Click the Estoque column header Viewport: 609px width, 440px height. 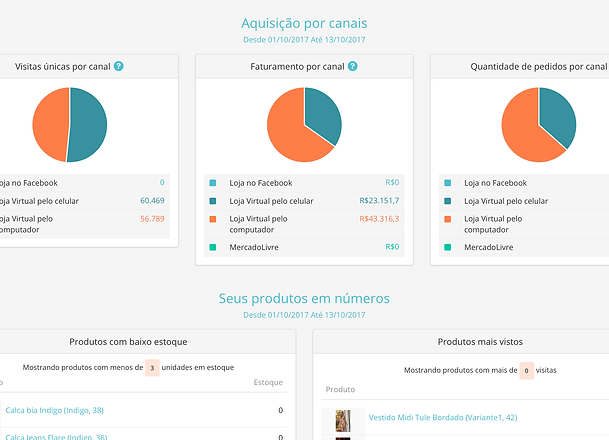[268, 382]
